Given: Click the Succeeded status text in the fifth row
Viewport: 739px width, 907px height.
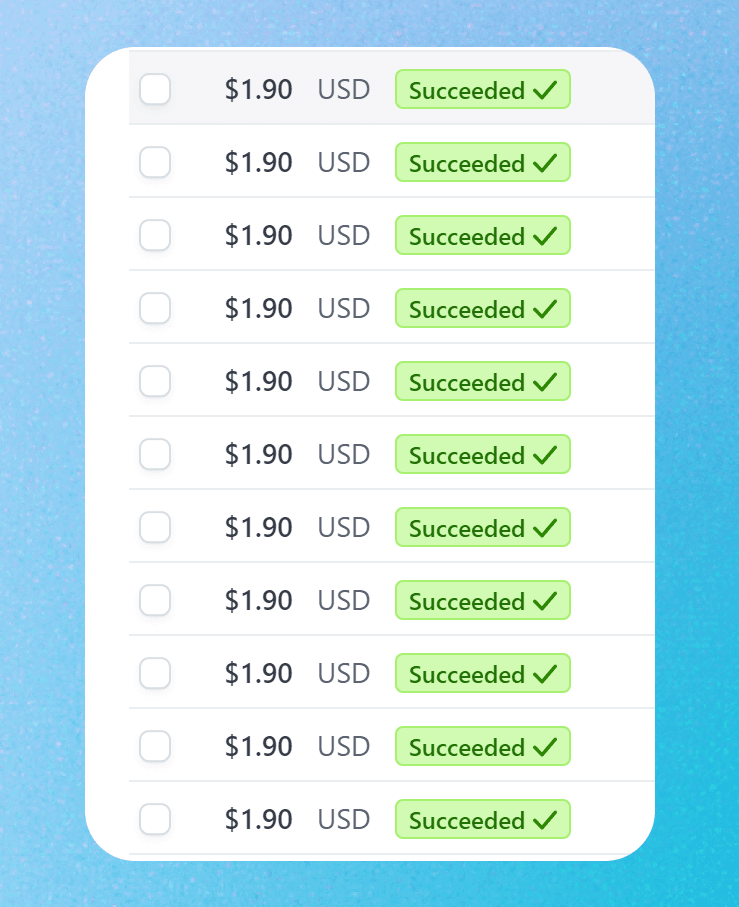Looking at the screenshot, I should pos(466,383).
